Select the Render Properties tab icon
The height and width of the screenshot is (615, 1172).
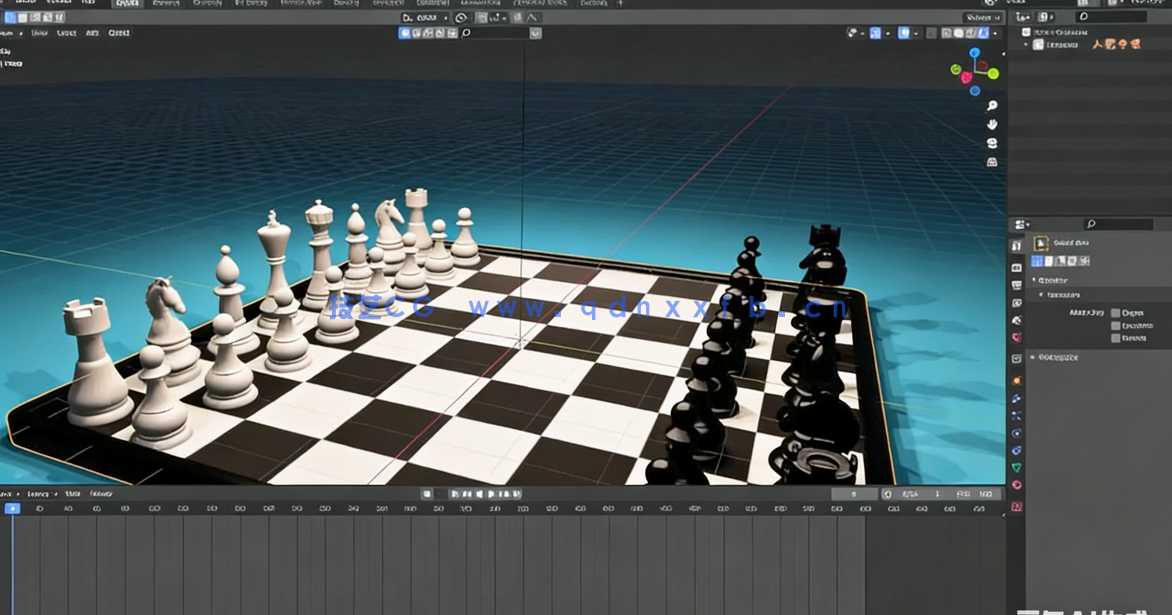(x=1016, y=267)
